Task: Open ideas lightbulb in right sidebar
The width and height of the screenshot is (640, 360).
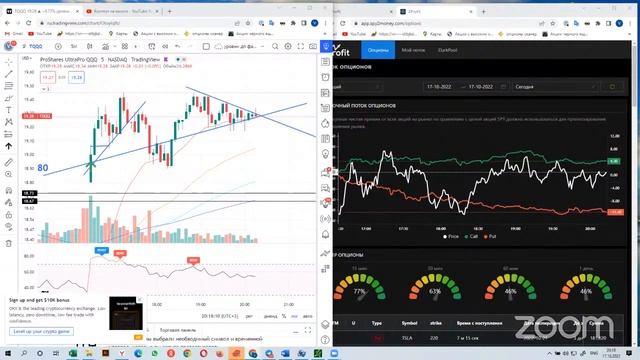Action: 325,154
